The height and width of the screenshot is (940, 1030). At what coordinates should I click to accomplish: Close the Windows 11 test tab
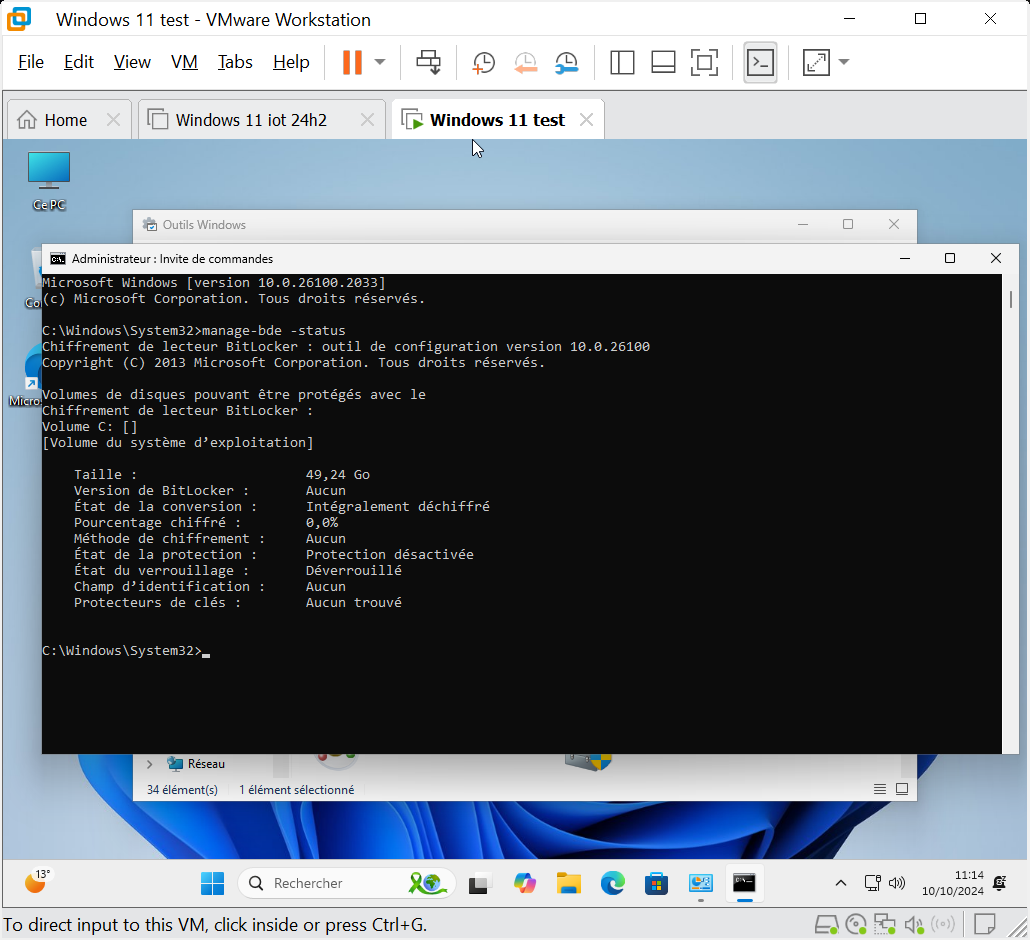587,120
